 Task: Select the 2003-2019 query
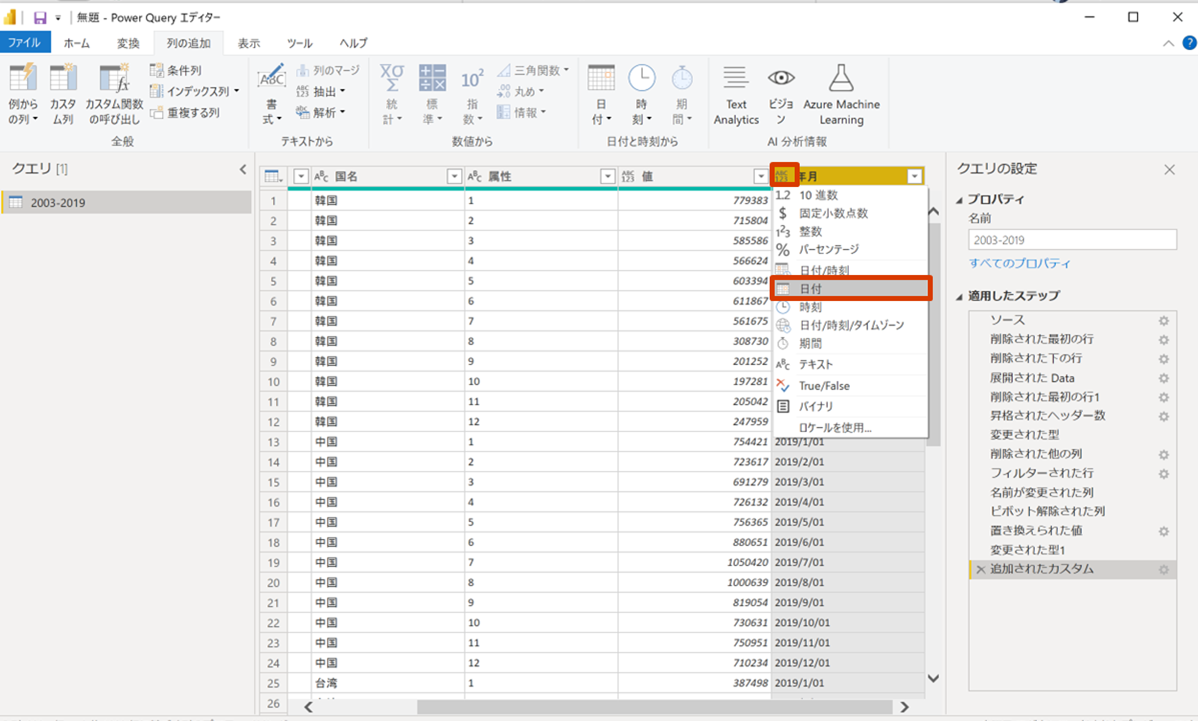126,202
